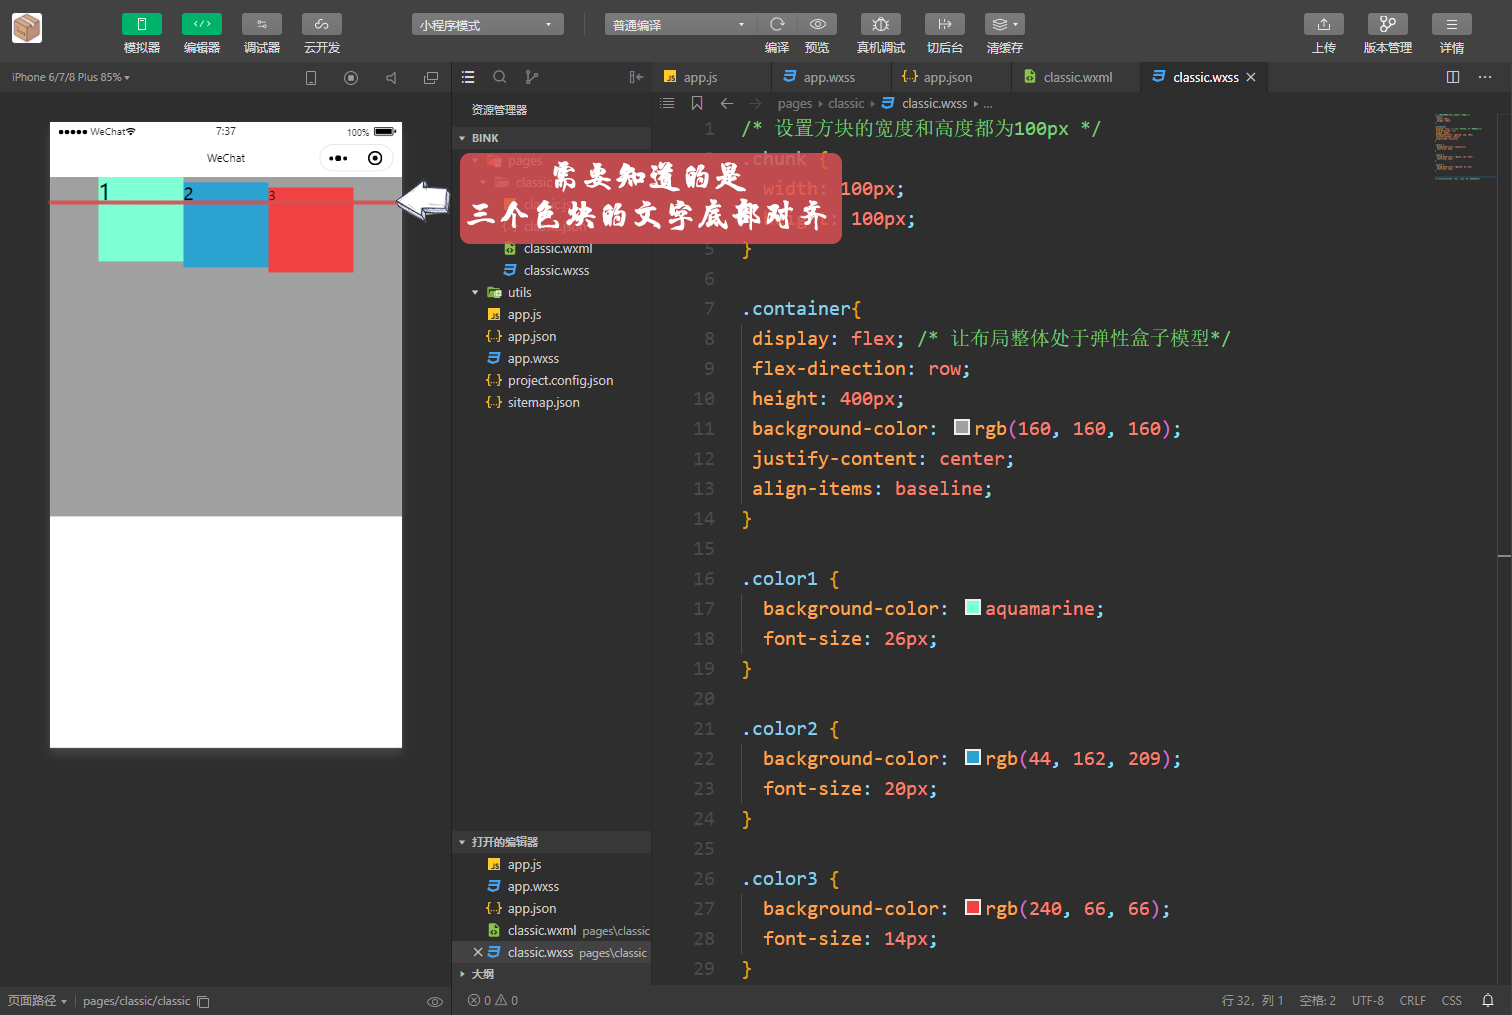Open the editor more actions menu
Viewport: 1512px width, 1015px height.
point(1485,77)
